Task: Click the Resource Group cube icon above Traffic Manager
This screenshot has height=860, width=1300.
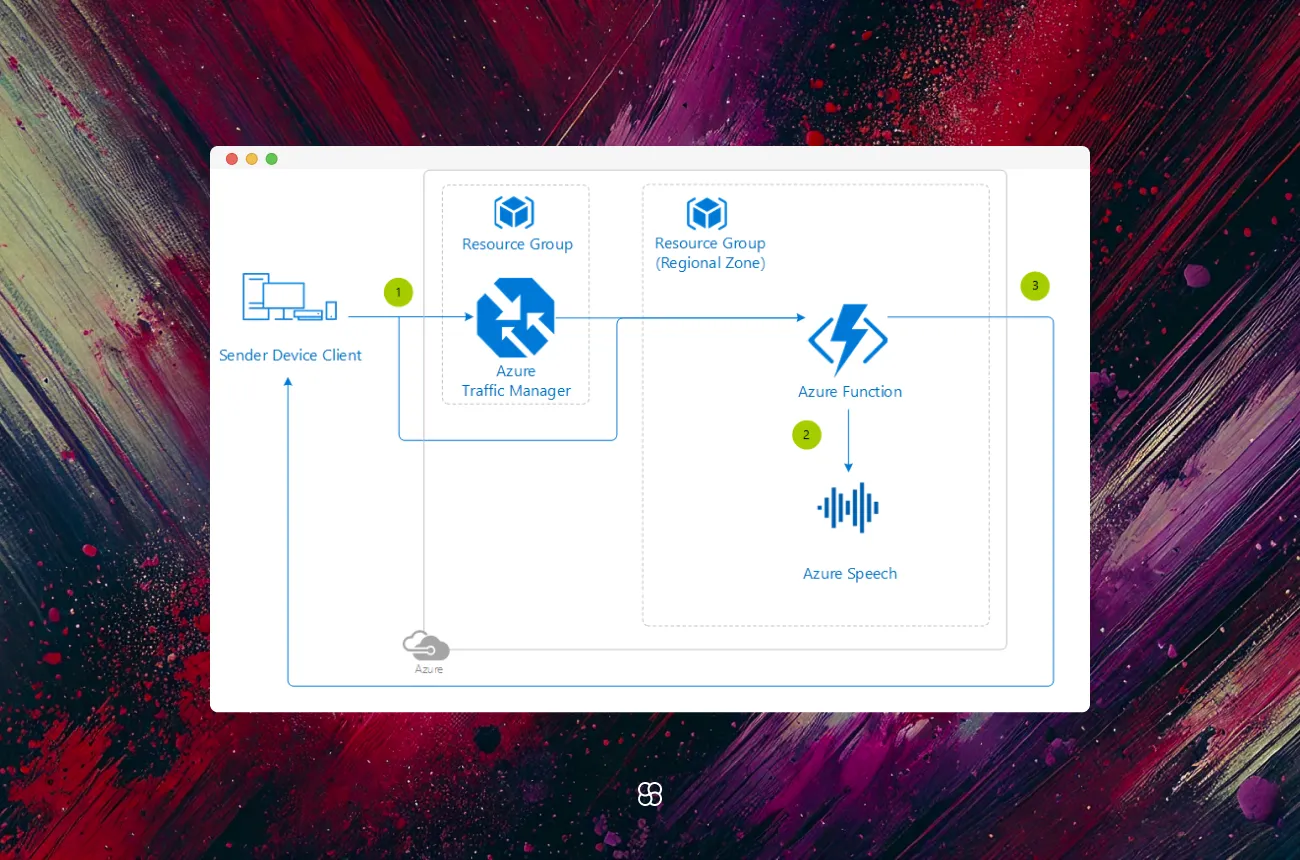Action: [514, 212]
